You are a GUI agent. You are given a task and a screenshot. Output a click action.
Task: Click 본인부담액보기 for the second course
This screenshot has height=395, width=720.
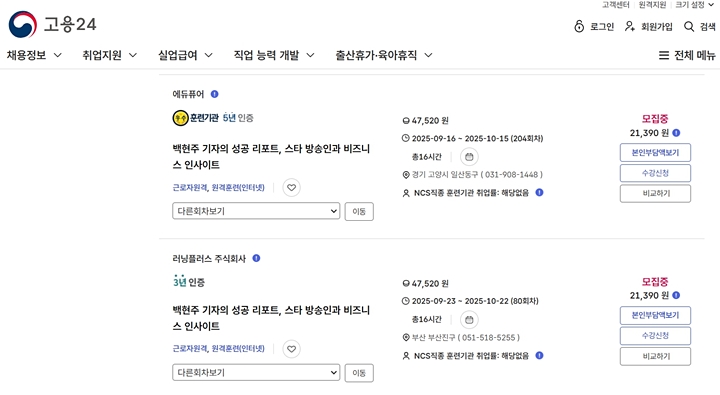tap(655, 315)
